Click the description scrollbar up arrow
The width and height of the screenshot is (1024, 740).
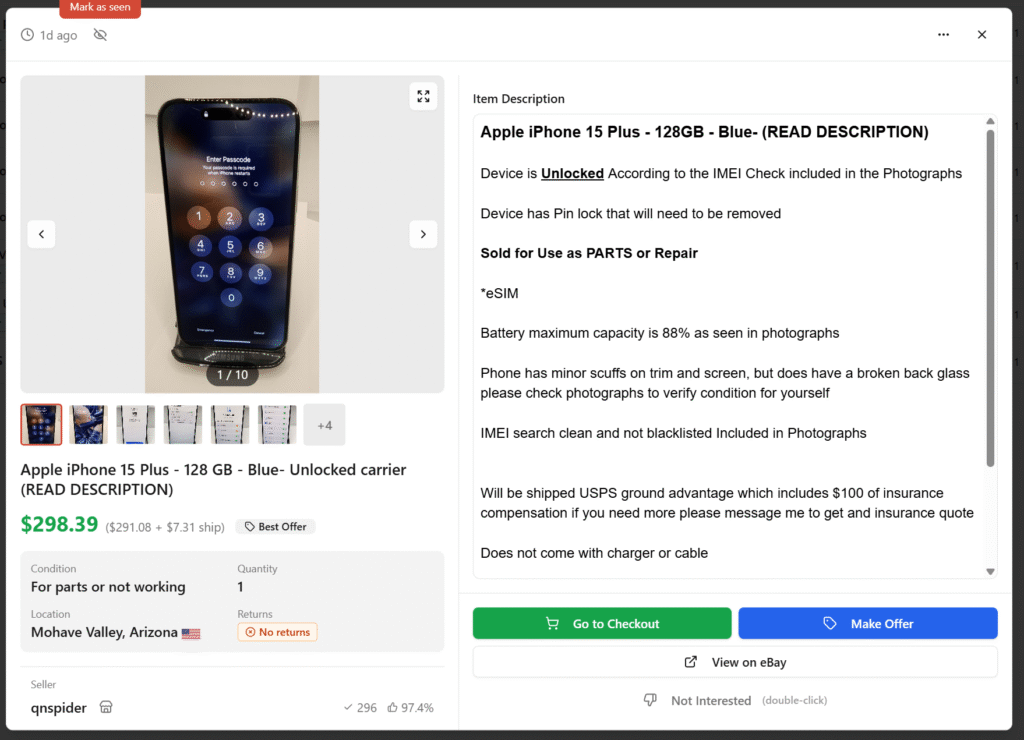pyautogui.click(x=990, y=121)
